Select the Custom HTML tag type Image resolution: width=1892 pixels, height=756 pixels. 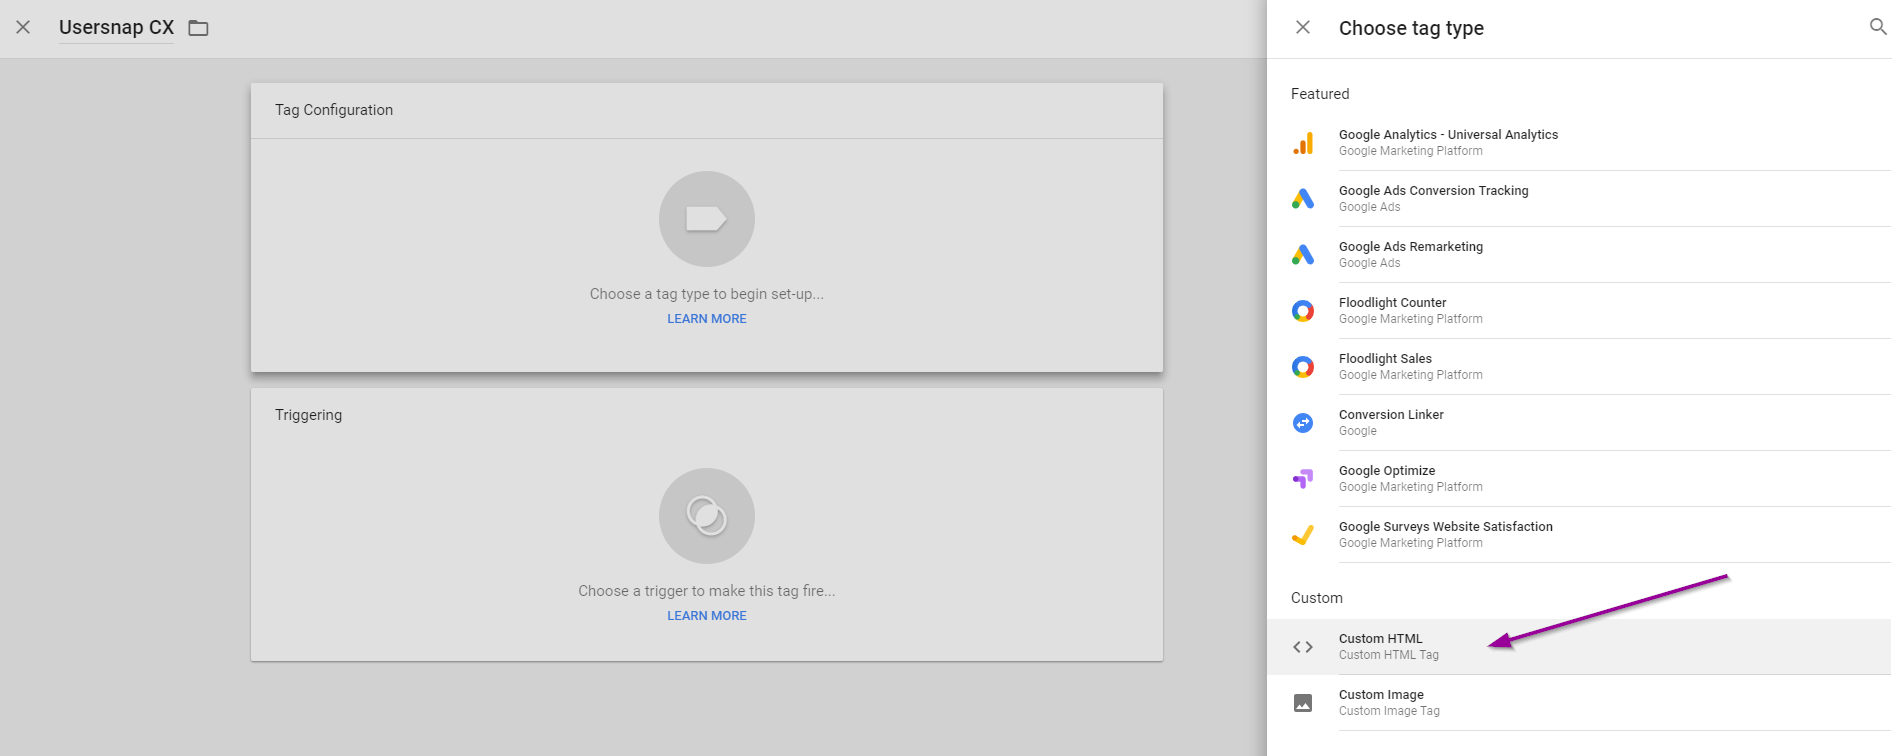[x=1579, y=647]
